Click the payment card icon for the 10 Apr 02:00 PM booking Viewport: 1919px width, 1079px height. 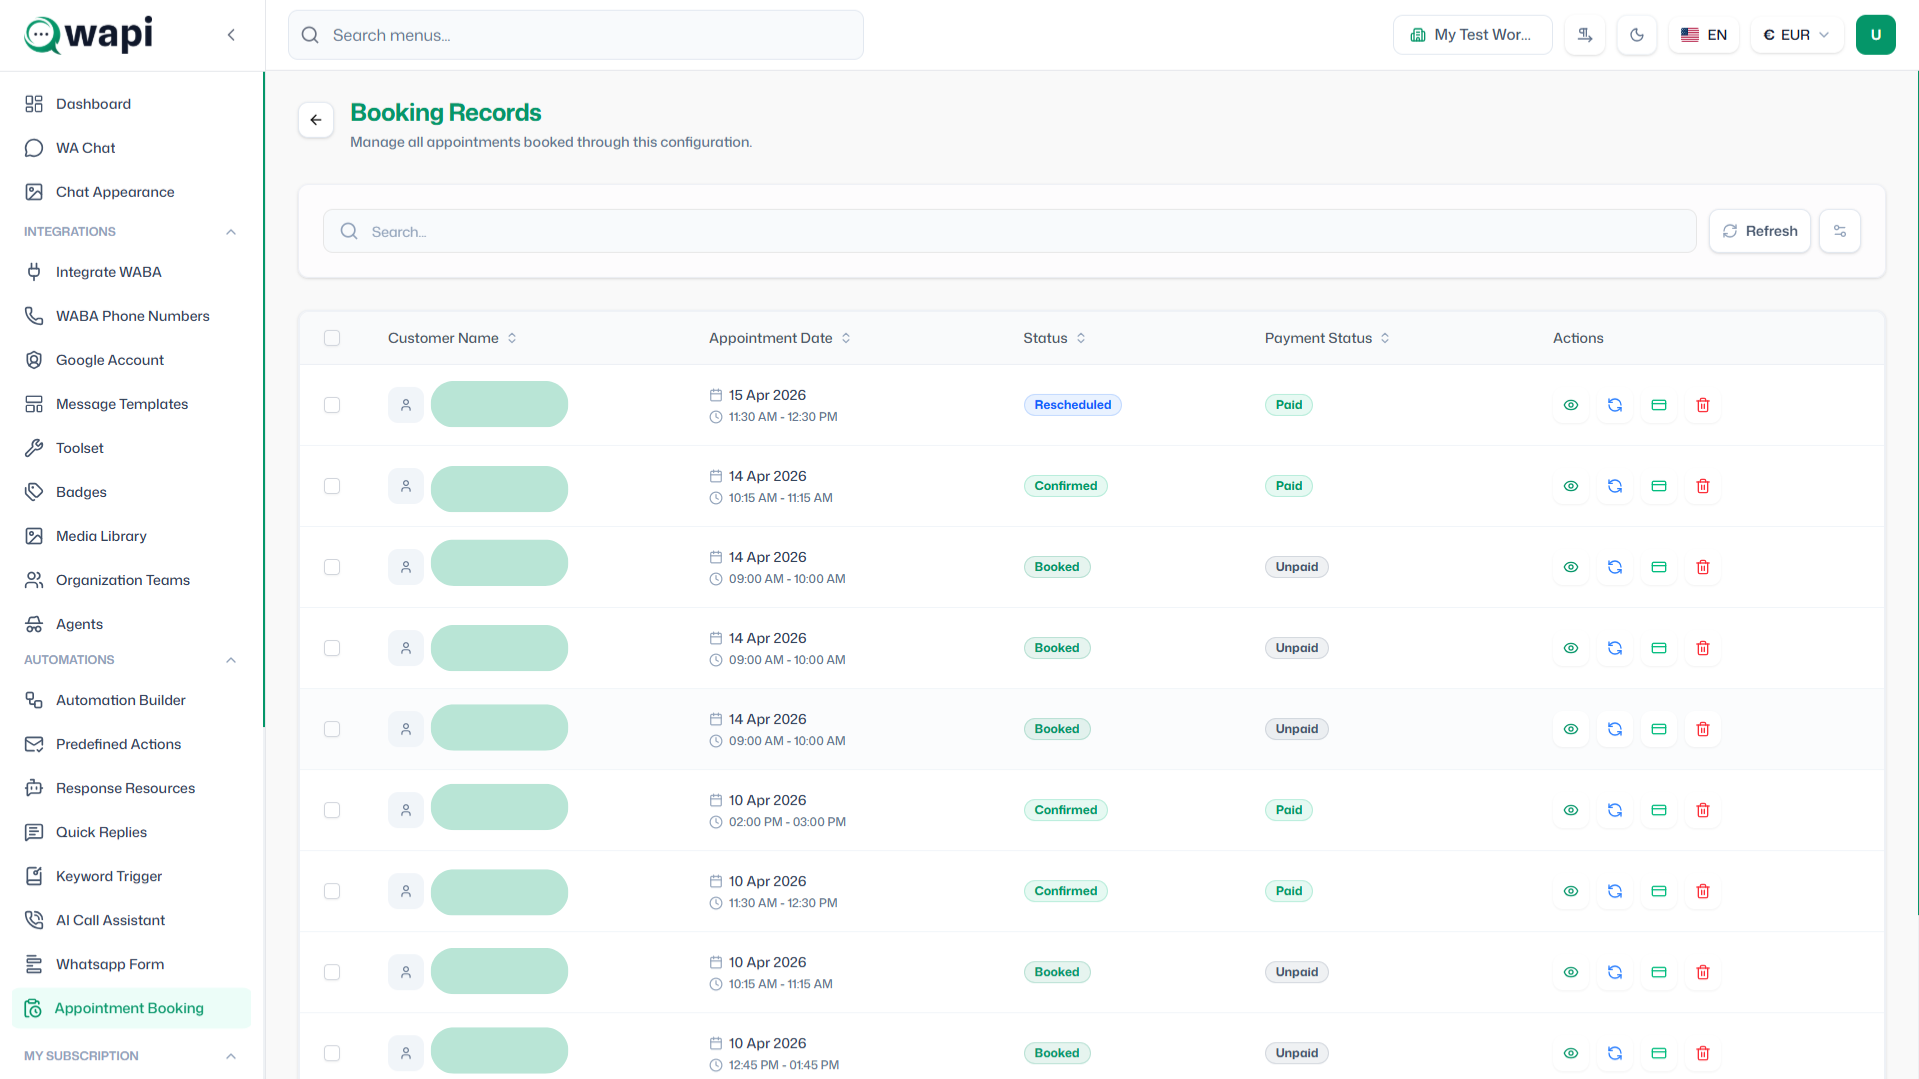tap(1659, 810)
